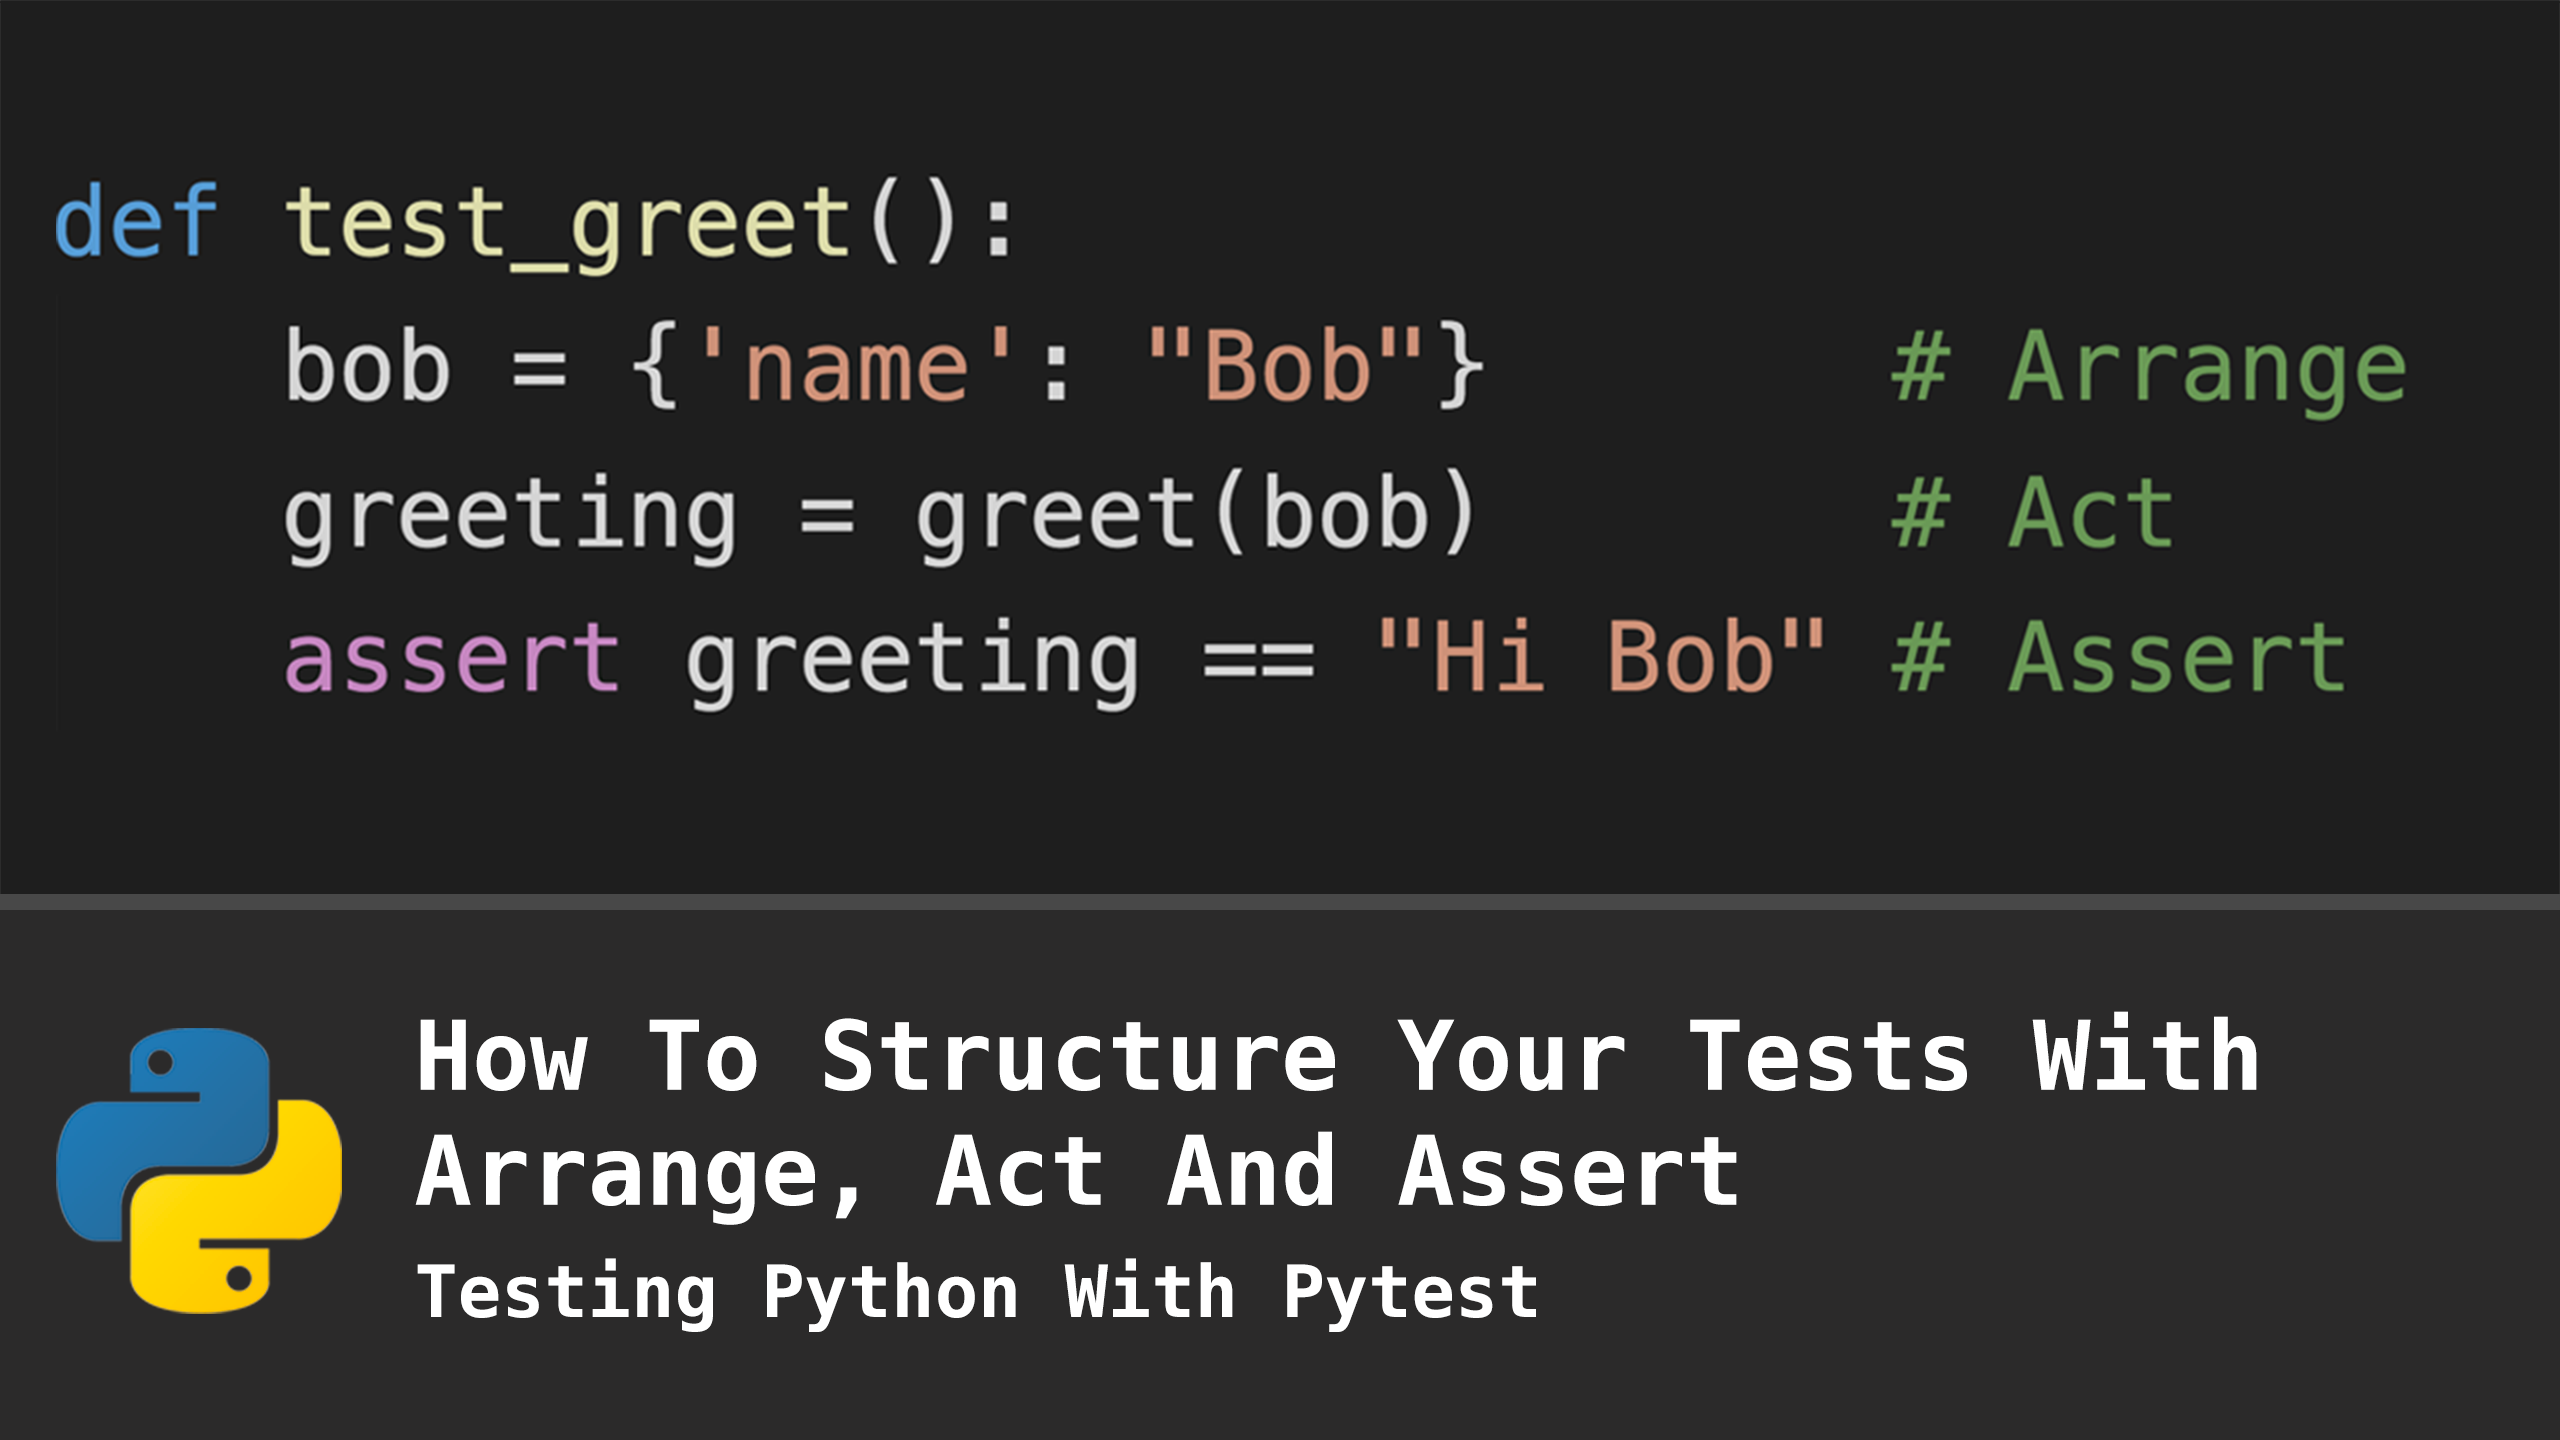Click the test_greet function name
The image size is (2560, 1440).
coord(568,228)
